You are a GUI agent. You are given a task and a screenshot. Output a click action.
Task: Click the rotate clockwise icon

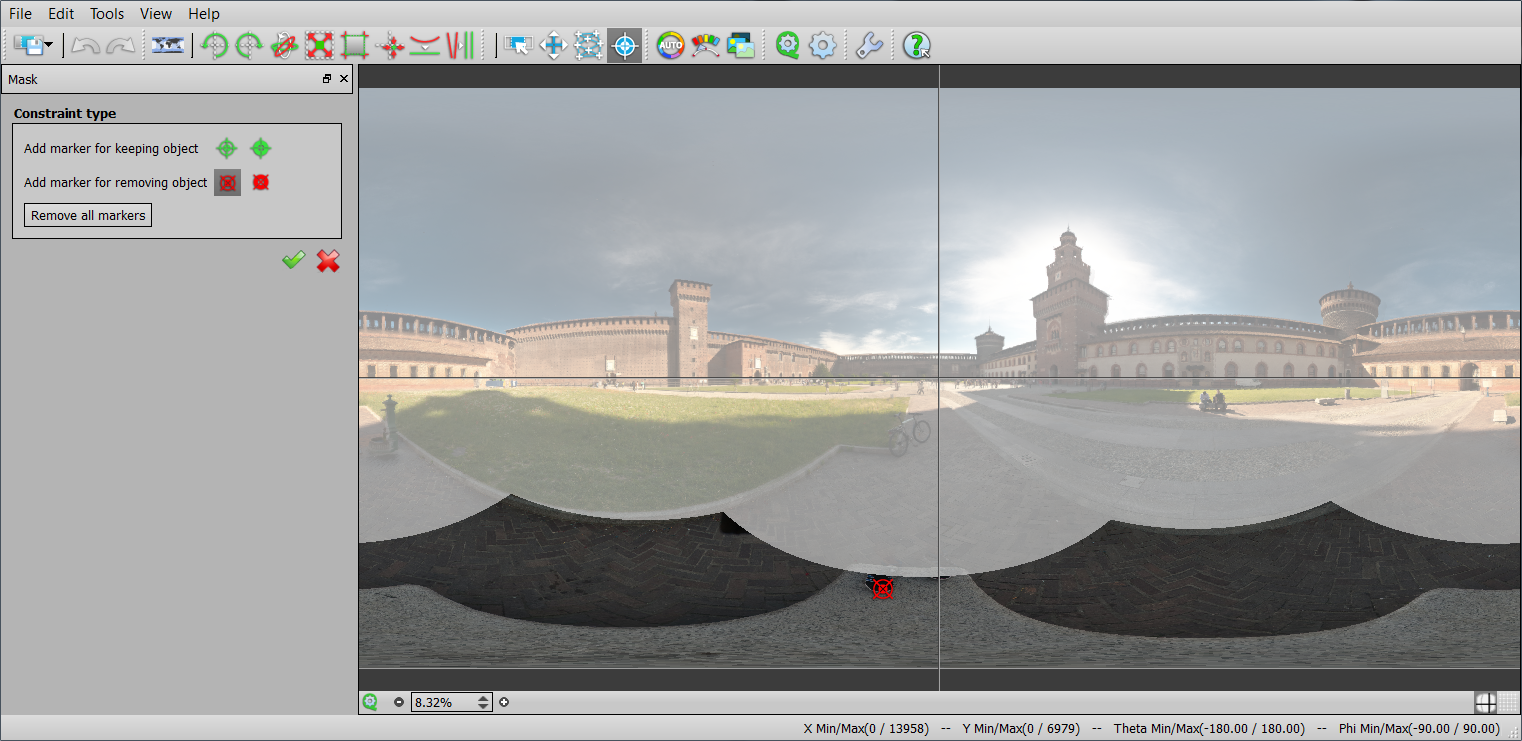click(249, 45)
